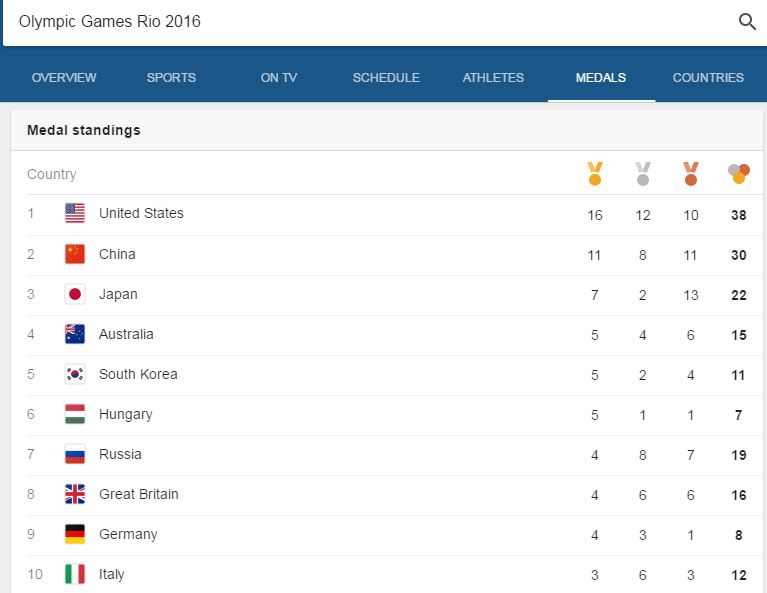Click the Great Britain flag icon
767x593 pixels.
click(x=75, y=494)
